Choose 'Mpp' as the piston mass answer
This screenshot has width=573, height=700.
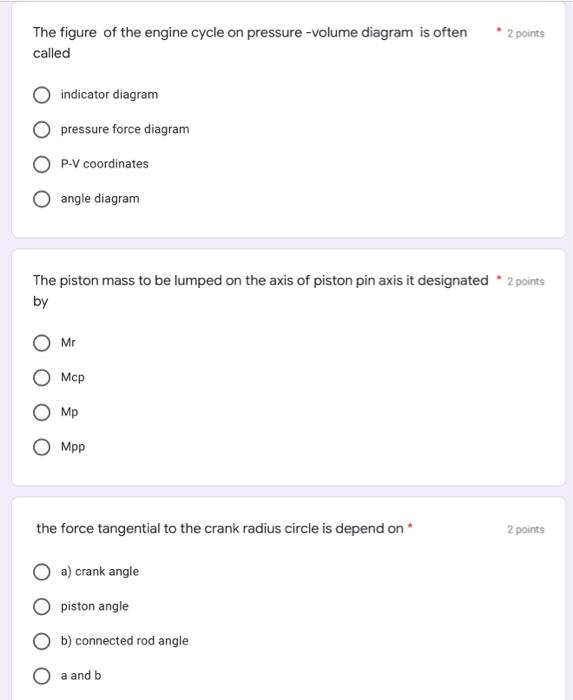click(42, 447)
